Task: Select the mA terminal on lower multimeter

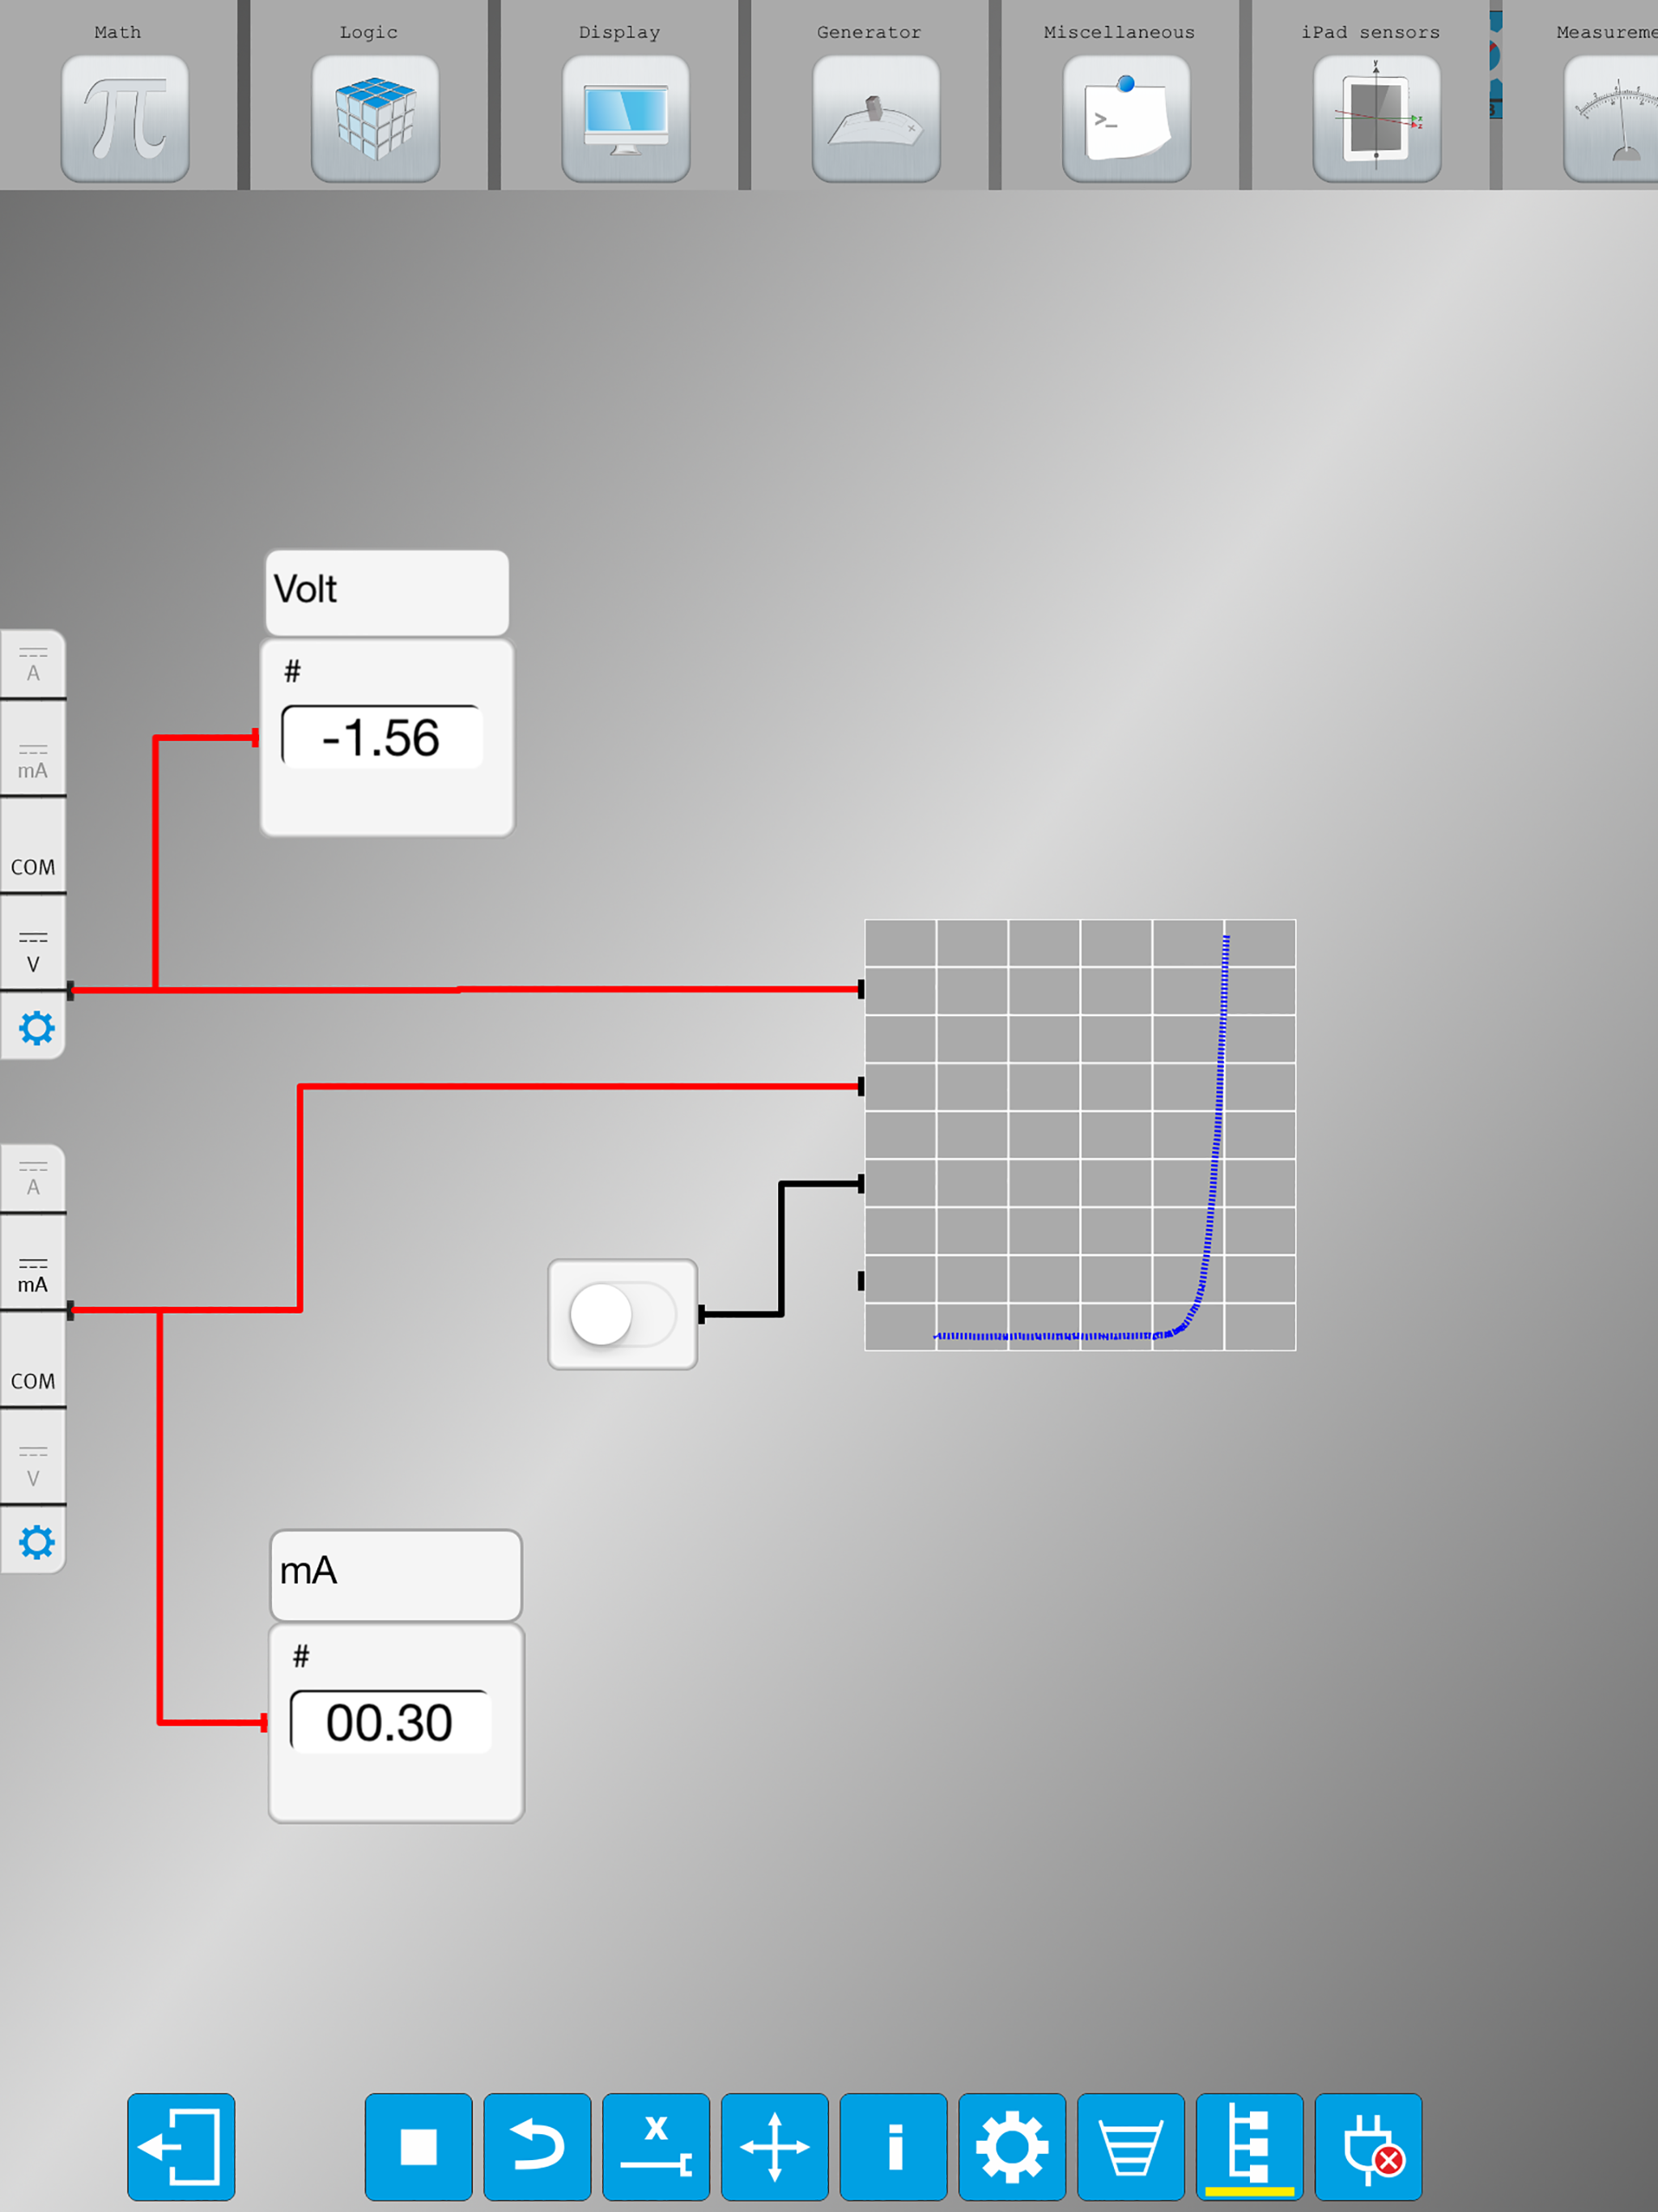Action: pos(33,1263)
